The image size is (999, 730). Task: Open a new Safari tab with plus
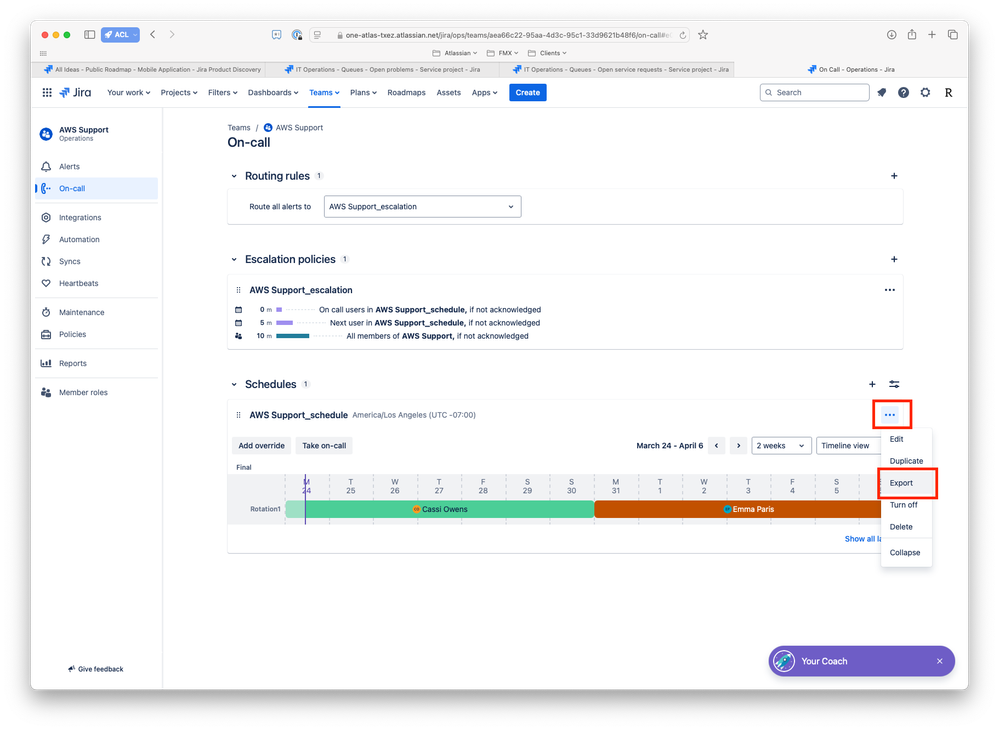click(931, 34)
